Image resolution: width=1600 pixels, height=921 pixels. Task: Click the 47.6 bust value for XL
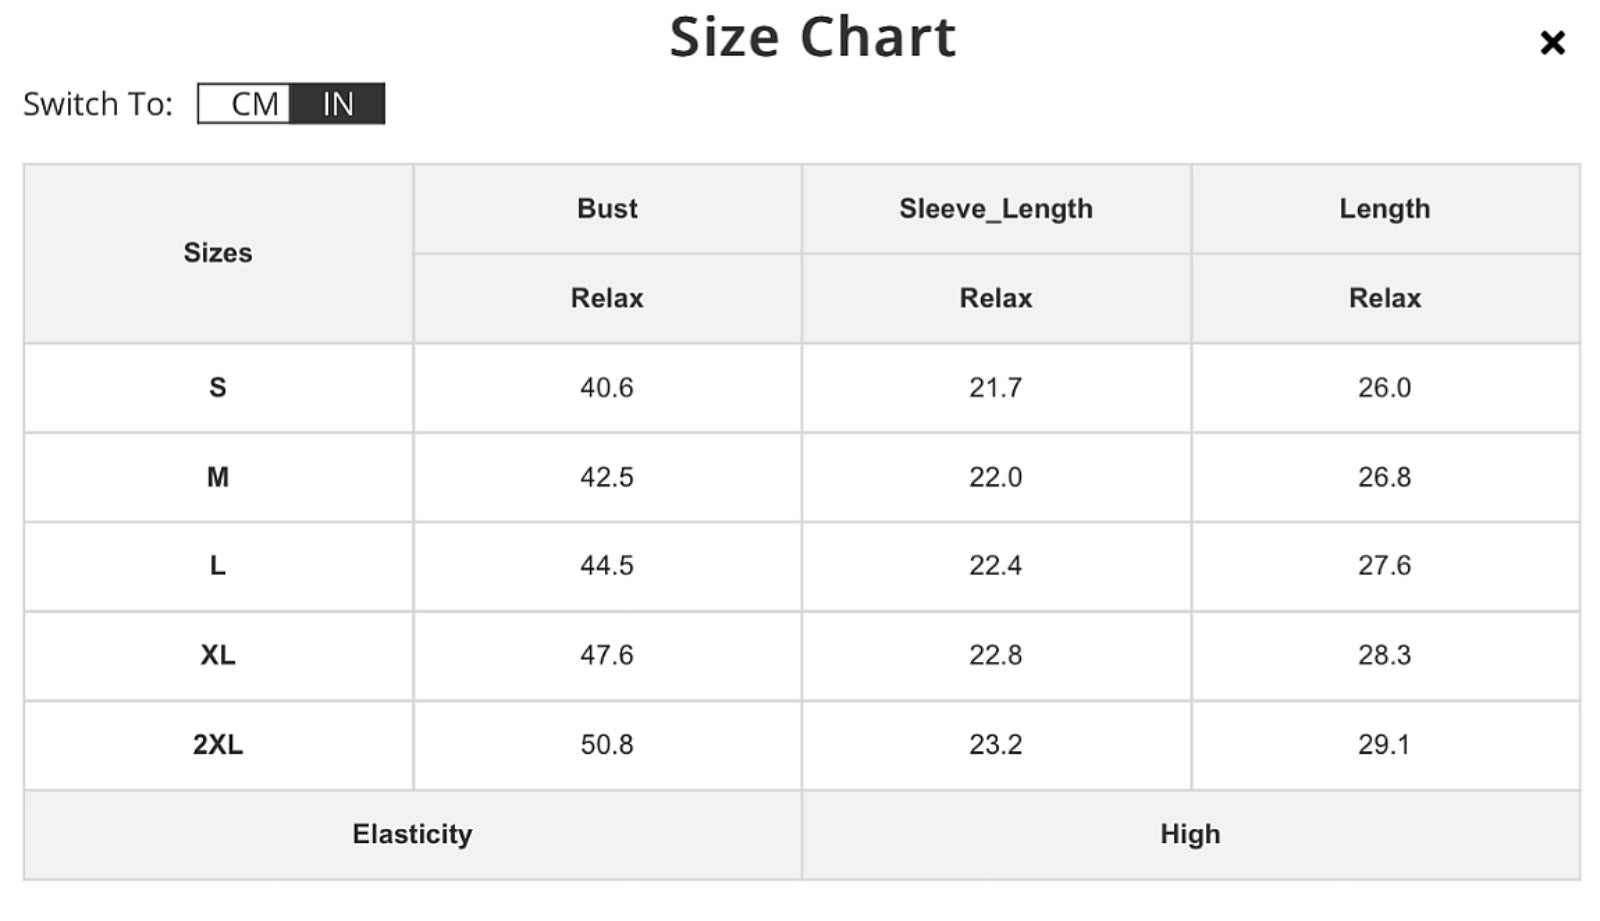point(607,655)
